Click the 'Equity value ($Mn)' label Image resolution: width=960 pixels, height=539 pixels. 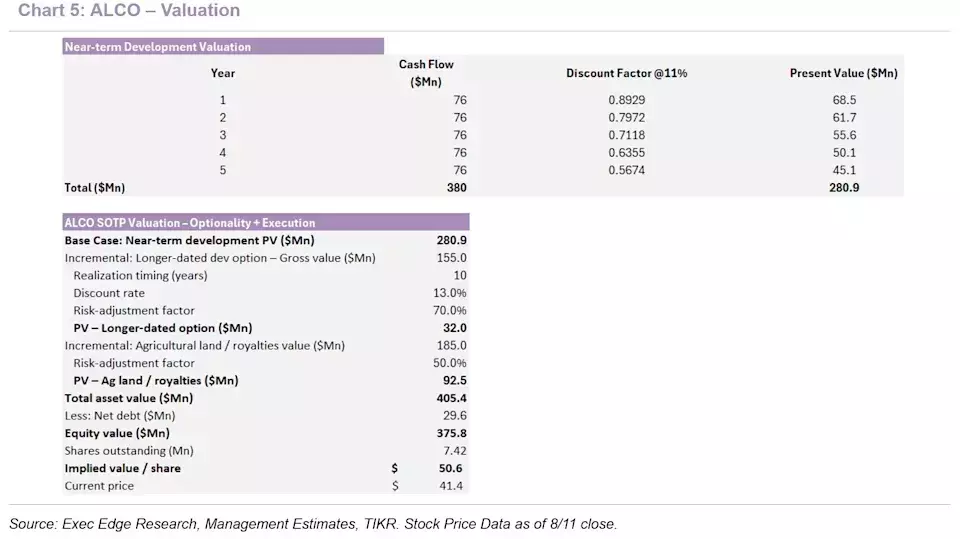click(117, 434)
